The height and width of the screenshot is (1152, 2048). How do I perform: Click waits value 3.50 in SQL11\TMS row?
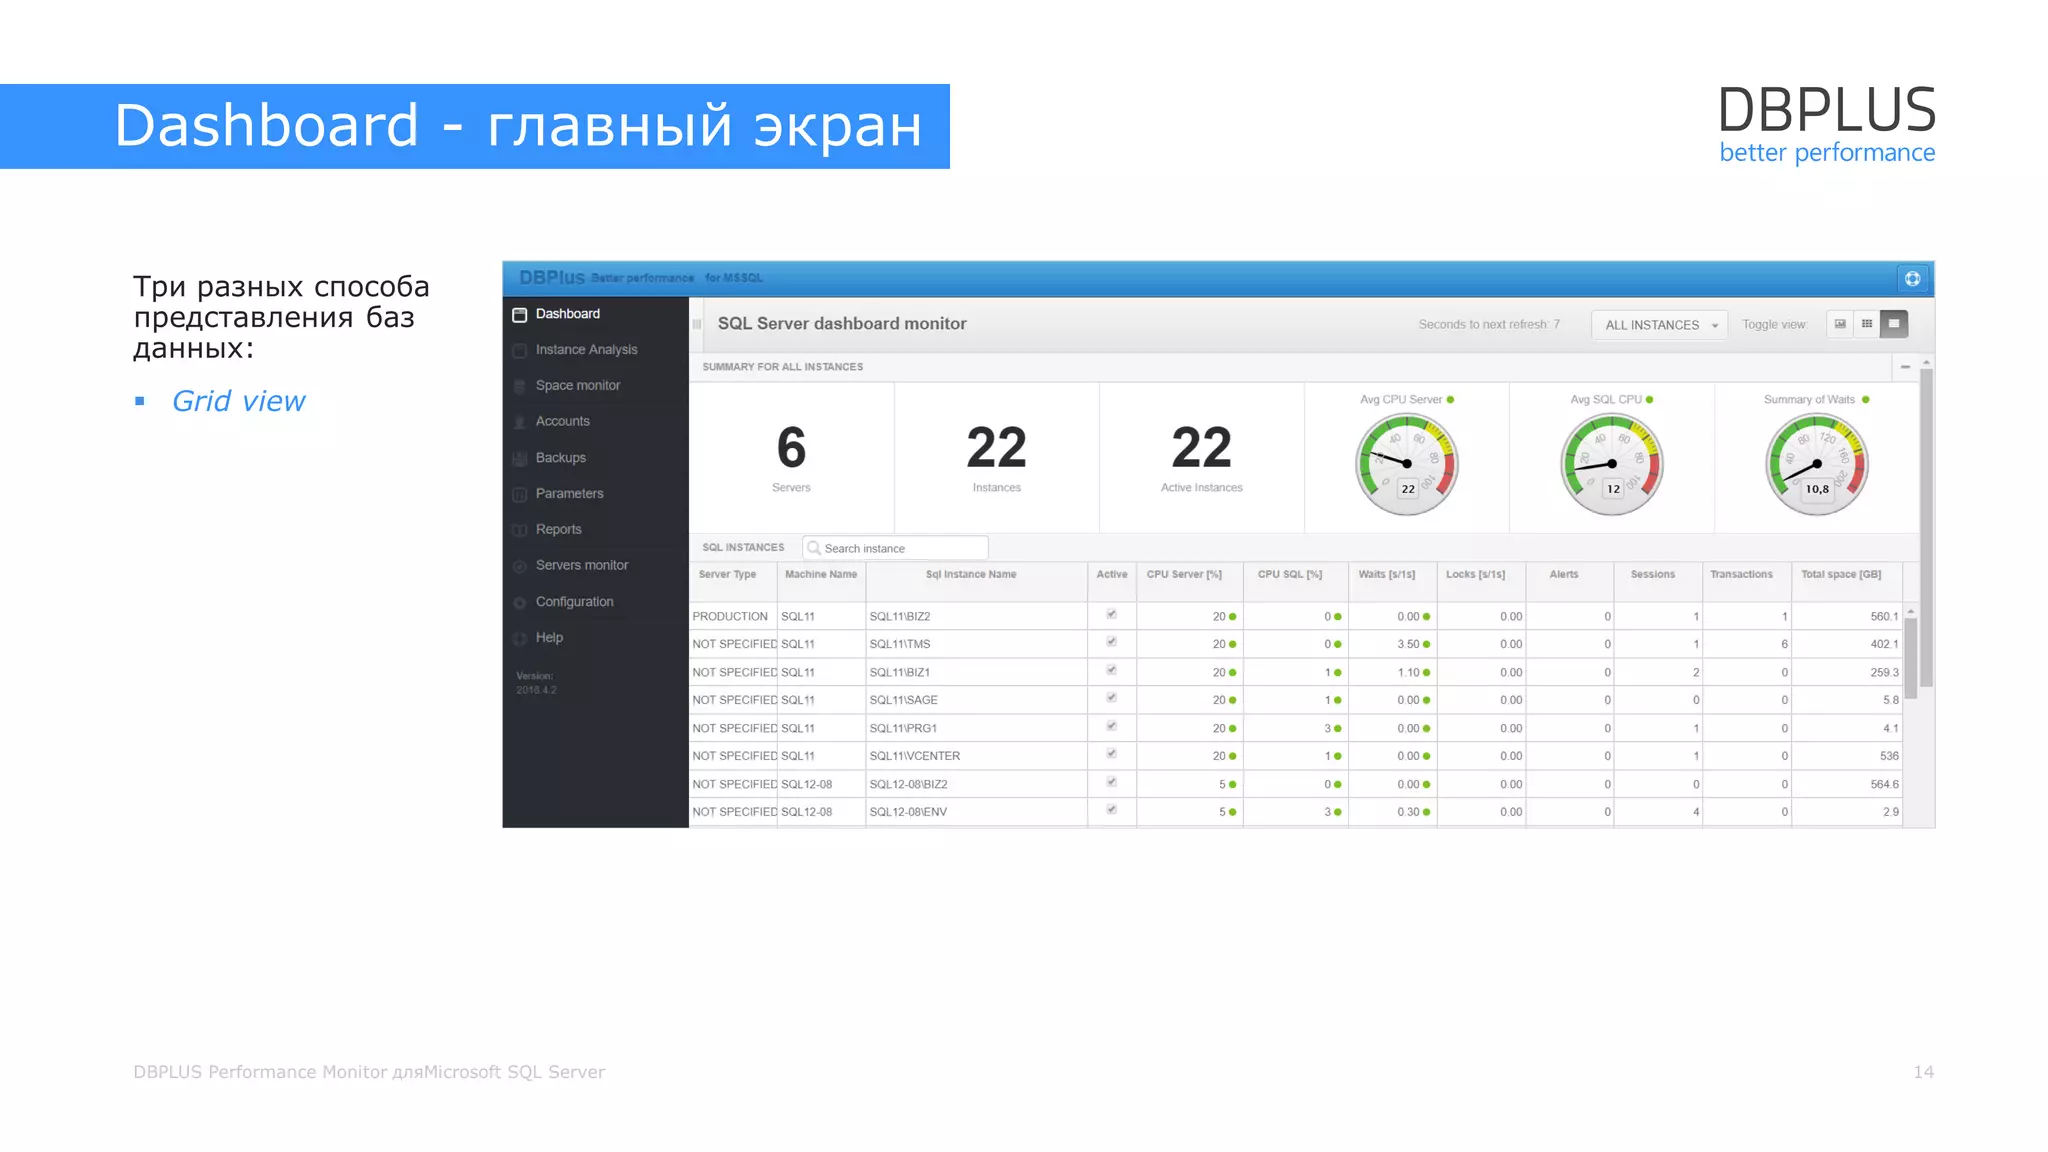(x=1408, y=645)
